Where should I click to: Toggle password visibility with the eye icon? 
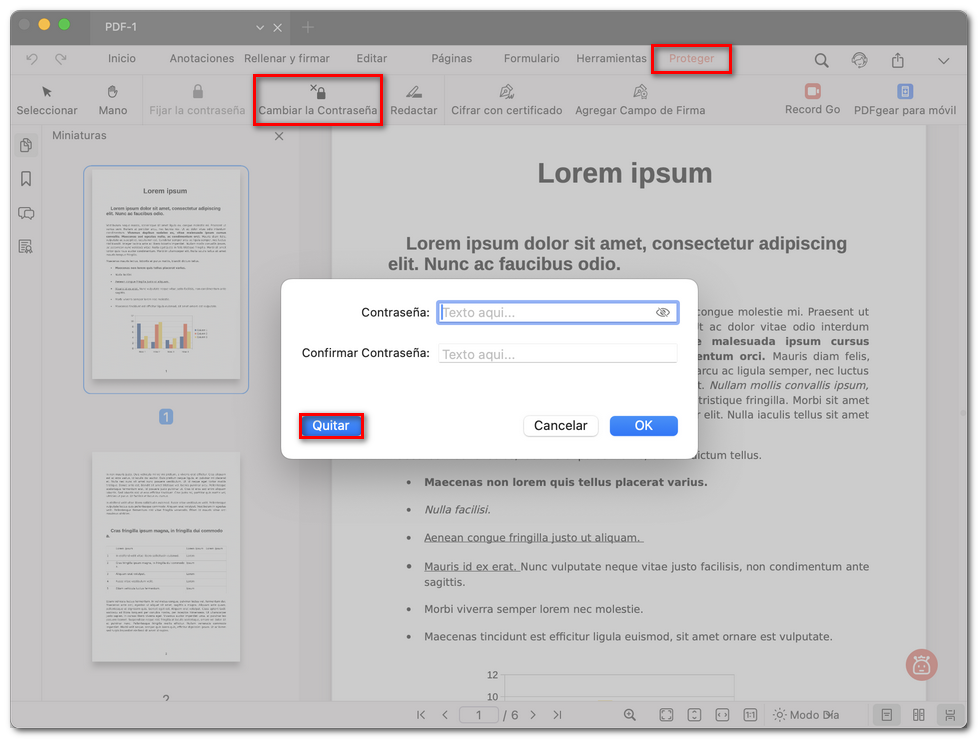click(662, 312)
